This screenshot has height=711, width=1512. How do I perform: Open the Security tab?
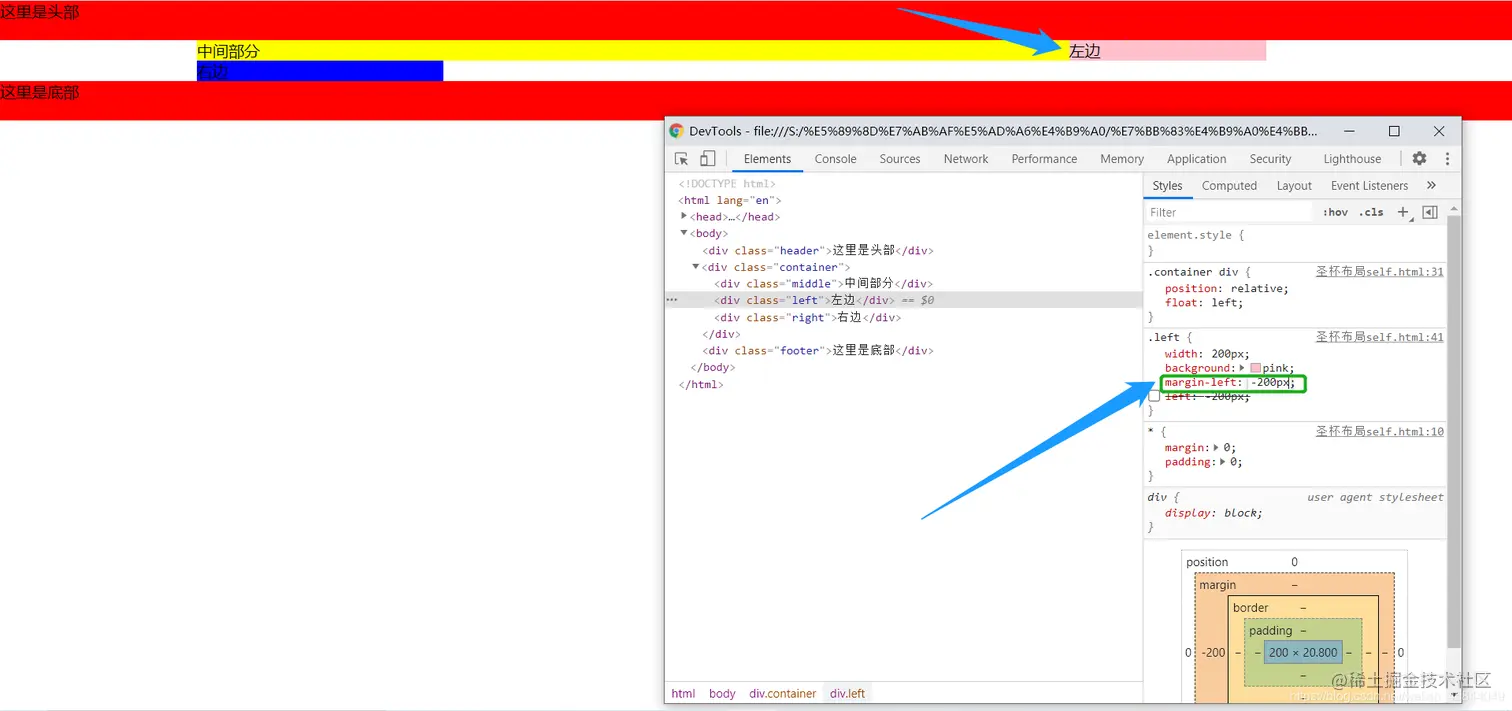coord(1270,159)
